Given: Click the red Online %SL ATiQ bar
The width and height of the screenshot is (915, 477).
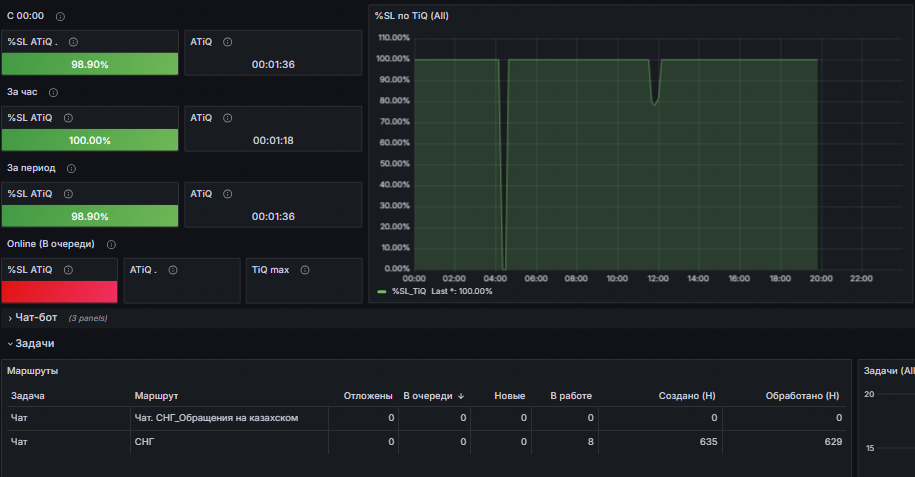Looking at the screenshot, I should click(x=60, y=292).
